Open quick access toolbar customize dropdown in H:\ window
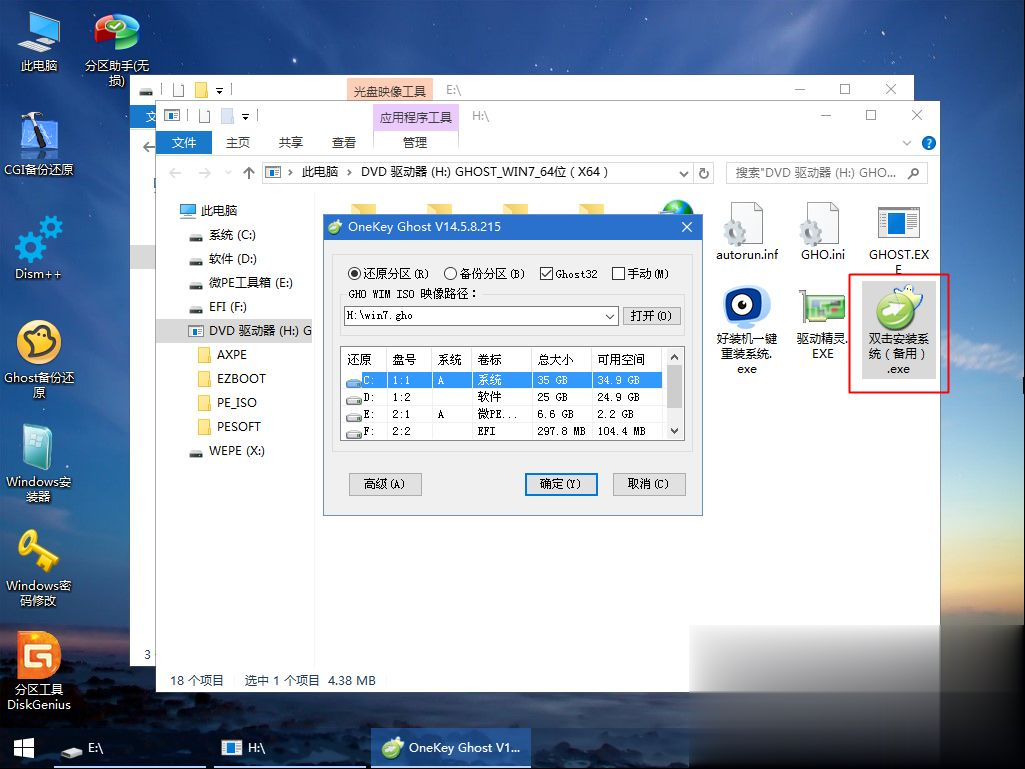 click(x=245, y=117)
